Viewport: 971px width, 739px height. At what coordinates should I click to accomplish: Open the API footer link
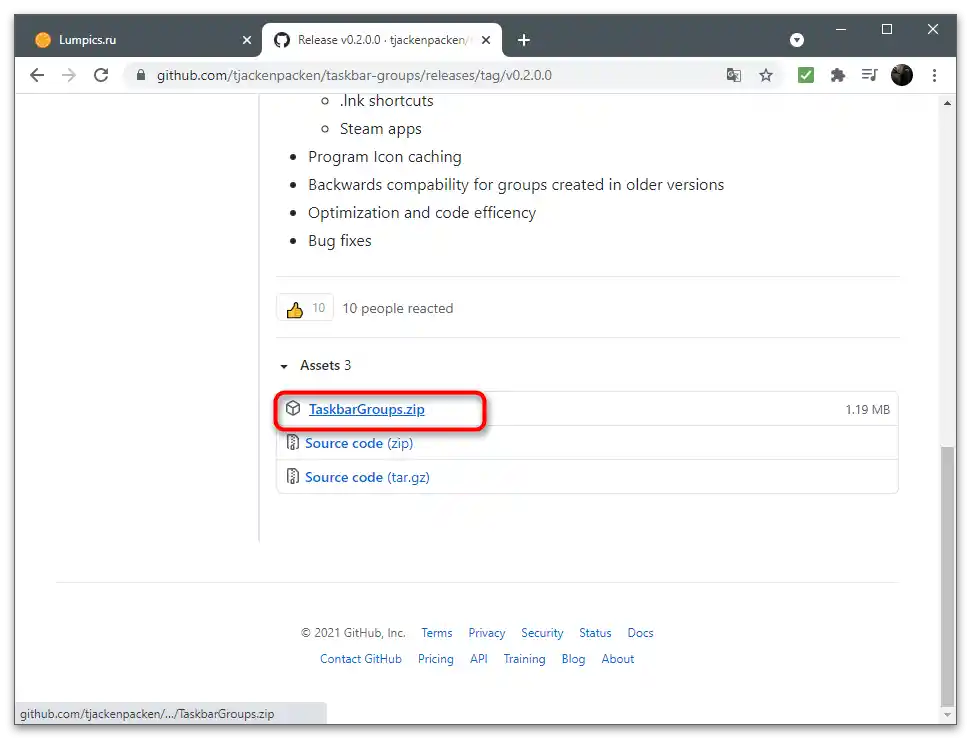coord(479,659)
